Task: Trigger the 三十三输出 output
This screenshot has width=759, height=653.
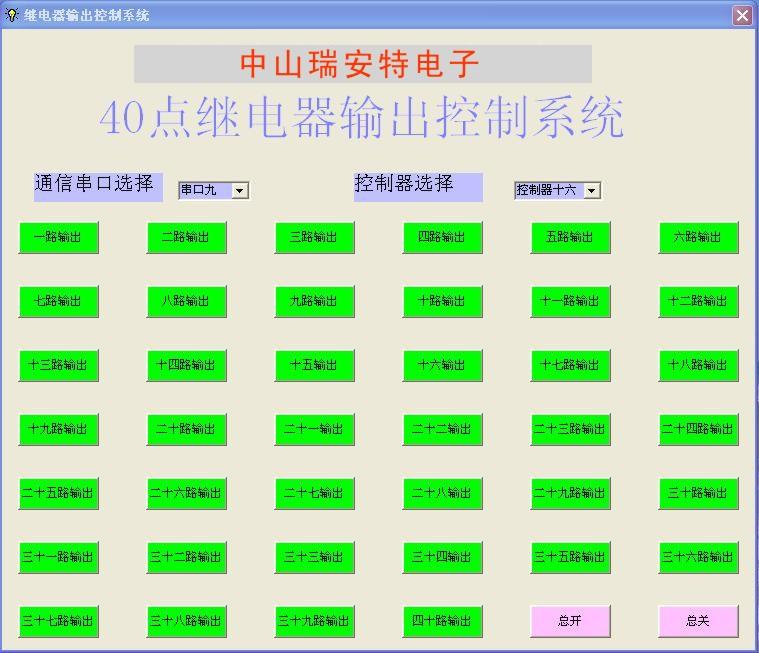Action: 315,557
